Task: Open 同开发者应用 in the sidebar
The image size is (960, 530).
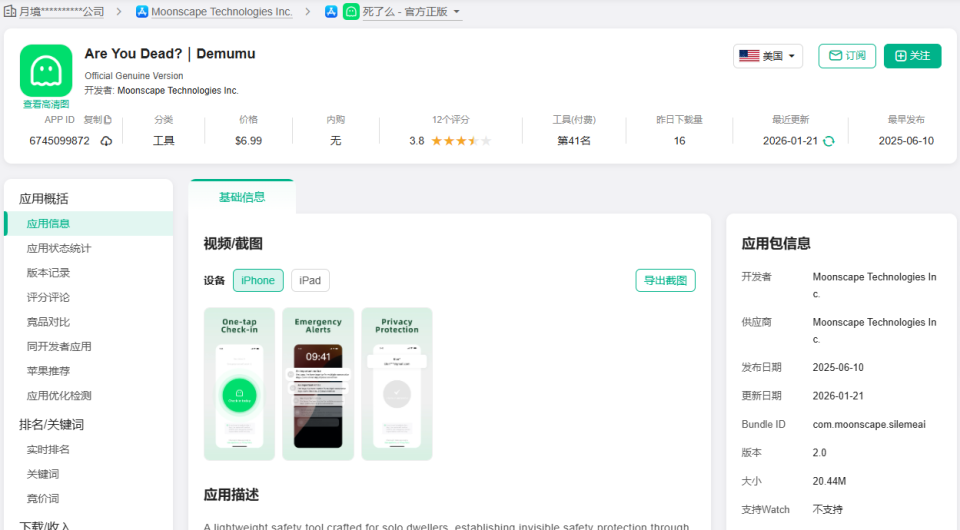Action: pyautogui.click(x=59, y=346)
